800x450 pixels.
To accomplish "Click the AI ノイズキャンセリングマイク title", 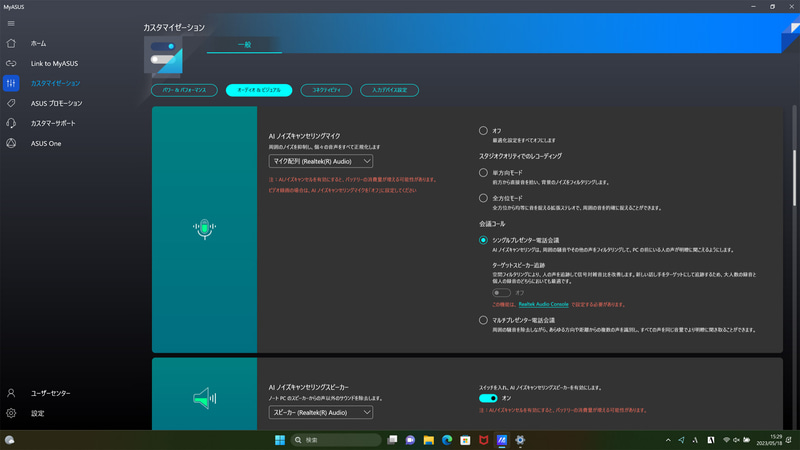I will (305, 136).
